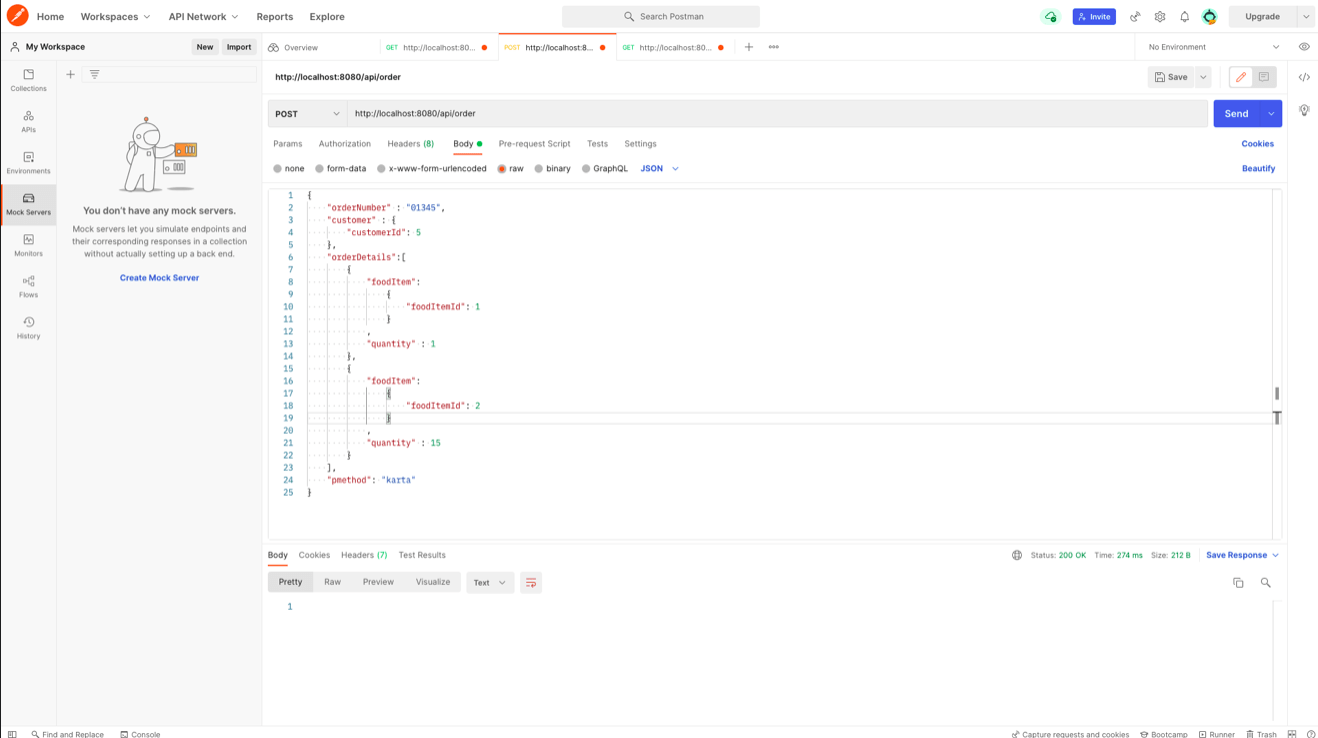Open the Monitors panel
The image size is (1318, 738).
coord(28,246)
